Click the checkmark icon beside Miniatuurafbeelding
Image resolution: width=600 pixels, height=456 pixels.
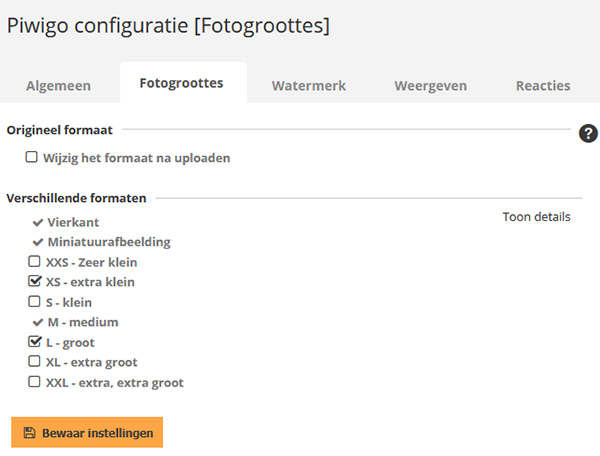(x=38, y=242)
